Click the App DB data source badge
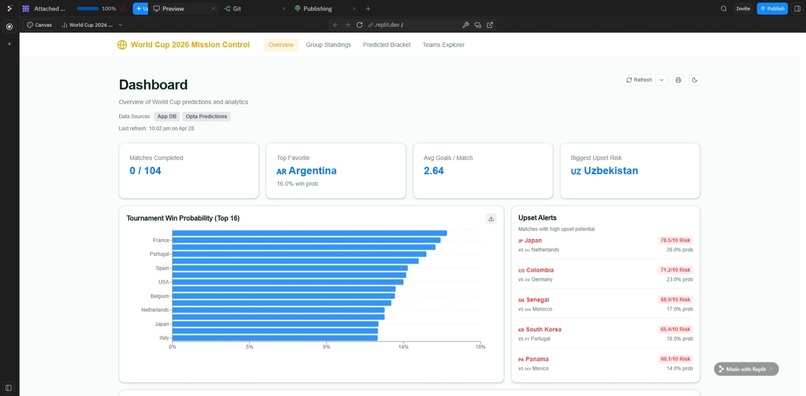This screenshot has height=396, width=806. coord(167,116)
